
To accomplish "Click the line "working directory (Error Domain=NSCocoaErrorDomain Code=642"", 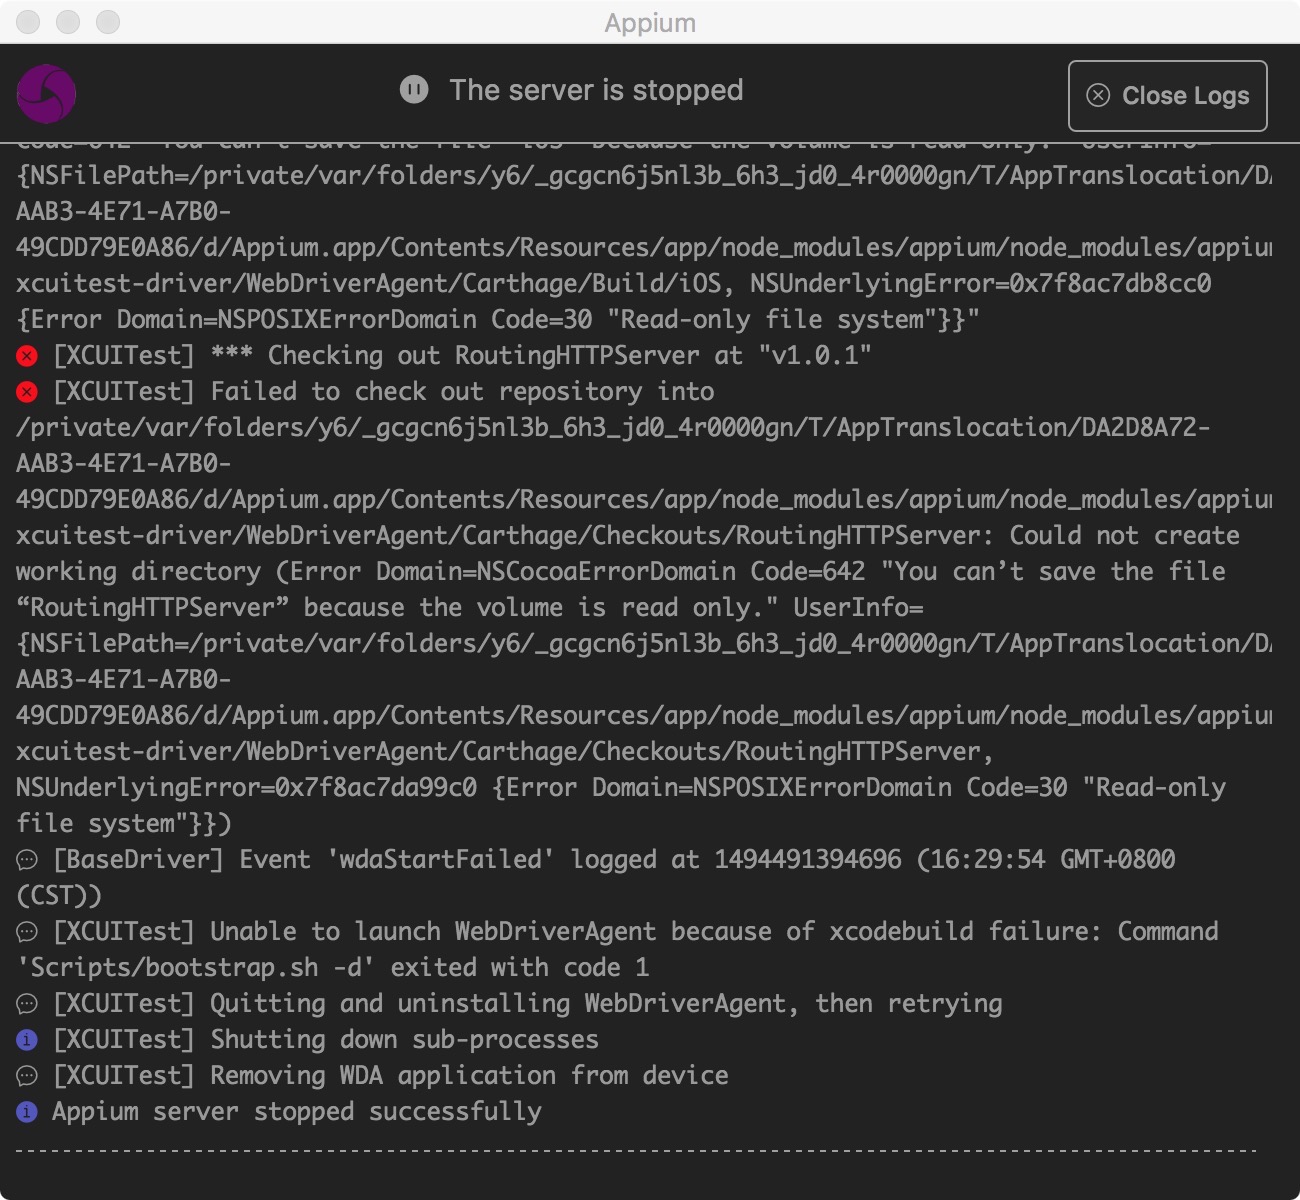I will point(621,572).
